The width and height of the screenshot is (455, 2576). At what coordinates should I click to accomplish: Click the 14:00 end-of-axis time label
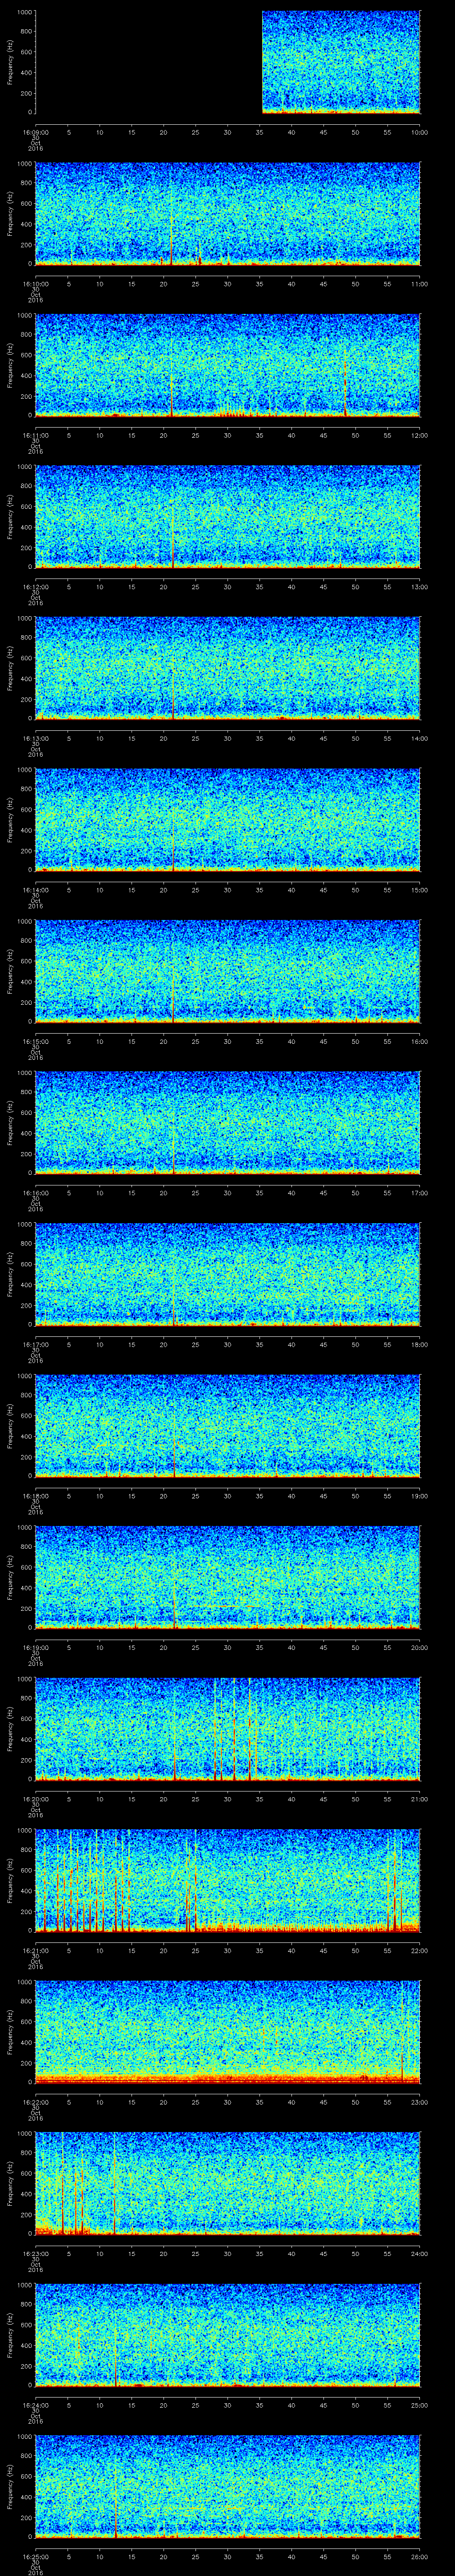point(419,738)
